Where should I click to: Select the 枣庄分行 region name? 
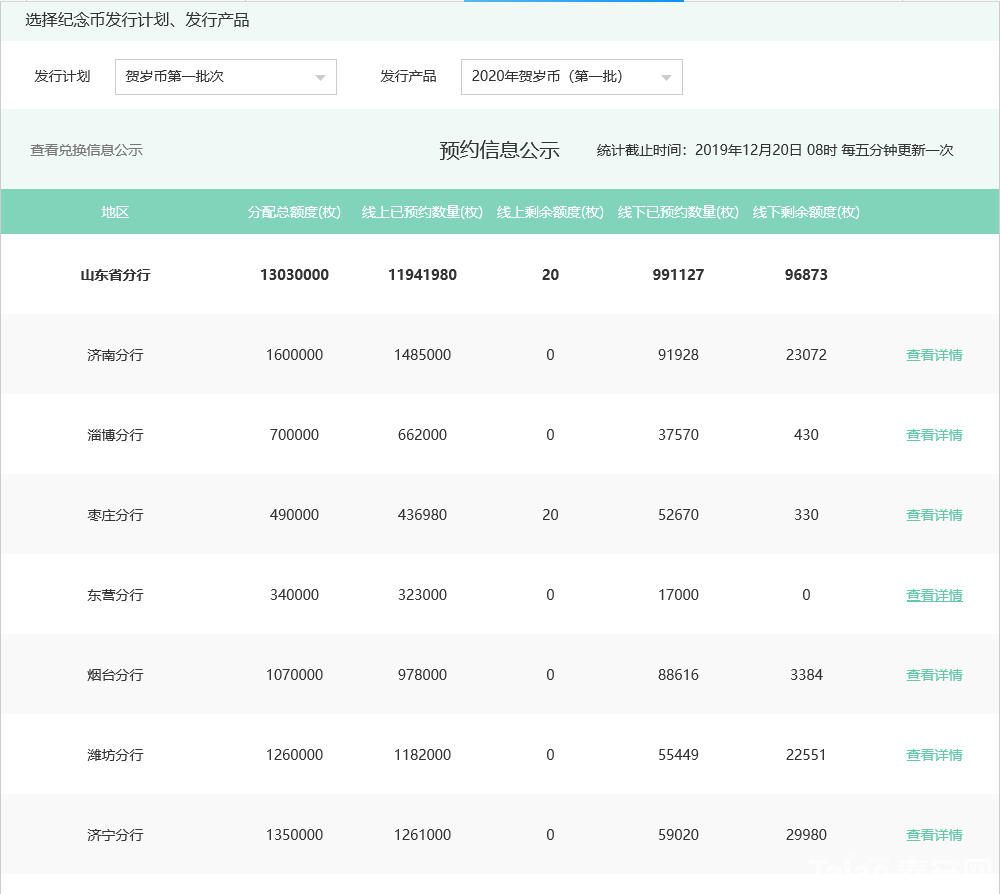tap(115, 515)
